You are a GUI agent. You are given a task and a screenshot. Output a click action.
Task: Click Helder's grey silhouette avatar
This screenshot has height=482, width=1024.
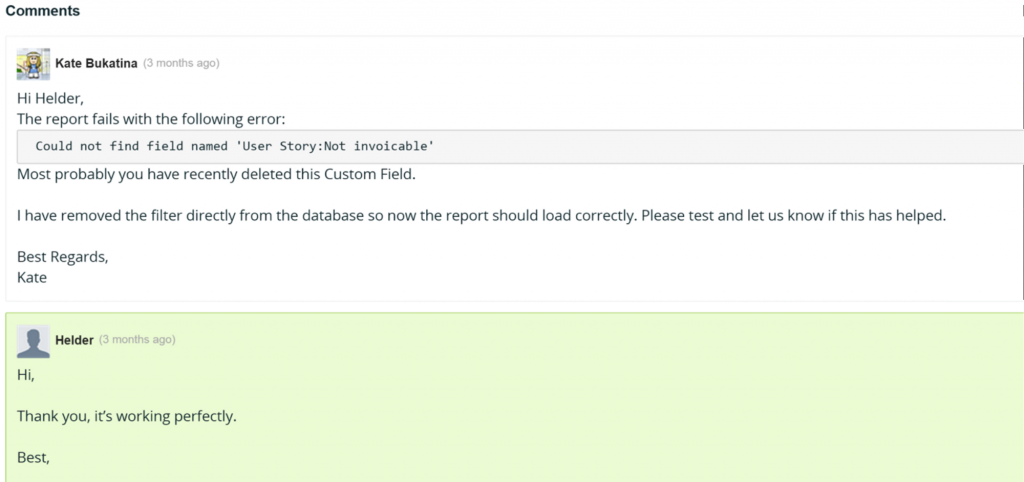pyautogui.click(x=33, y=342)
